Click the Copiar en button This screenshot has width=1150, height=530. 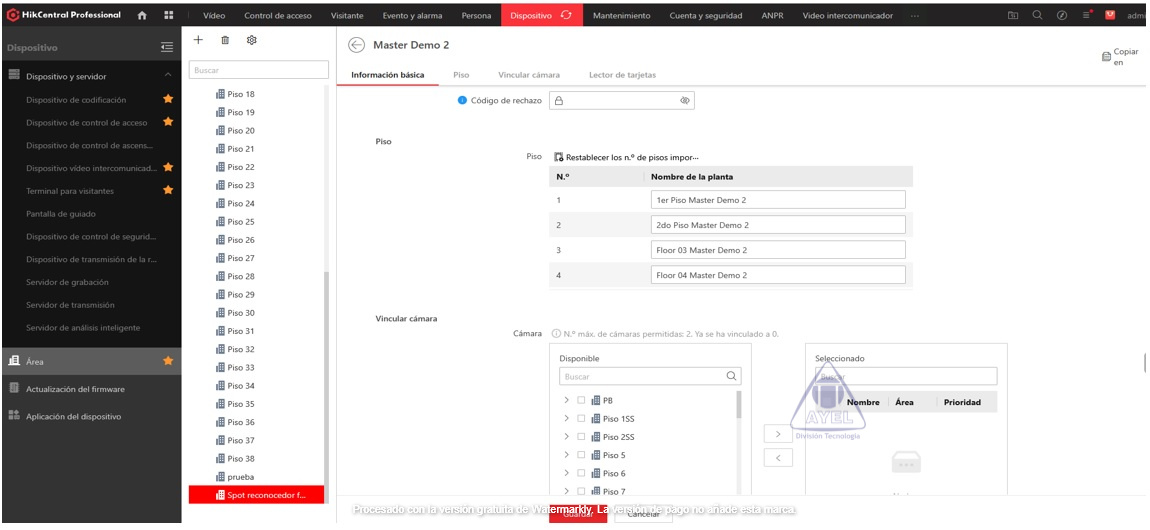pyautogui.click(x=1118, y=56)
